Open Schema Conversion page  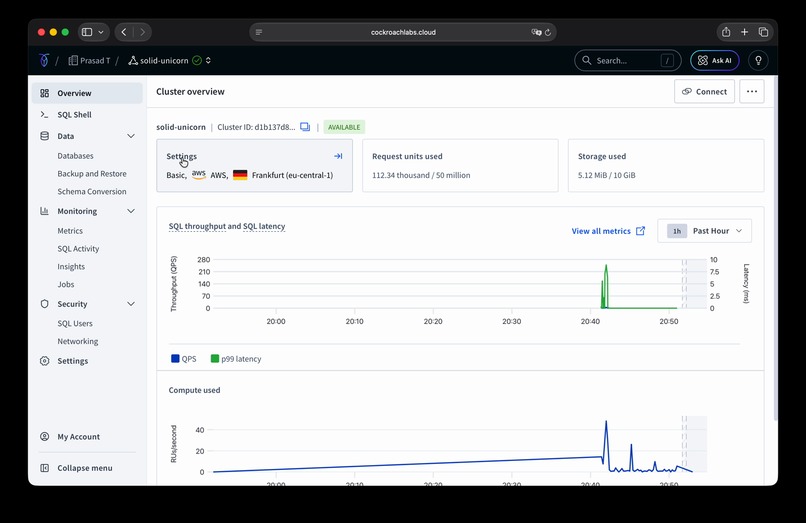pyautogui.click(x=92, y=191)
